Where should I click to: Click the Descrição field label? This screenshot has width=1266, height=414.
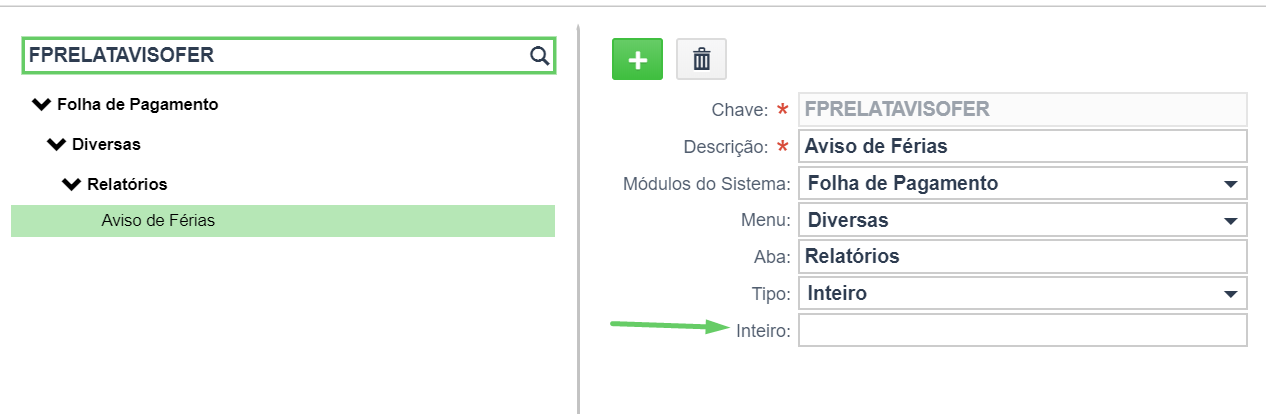click(x=725, y=146)
